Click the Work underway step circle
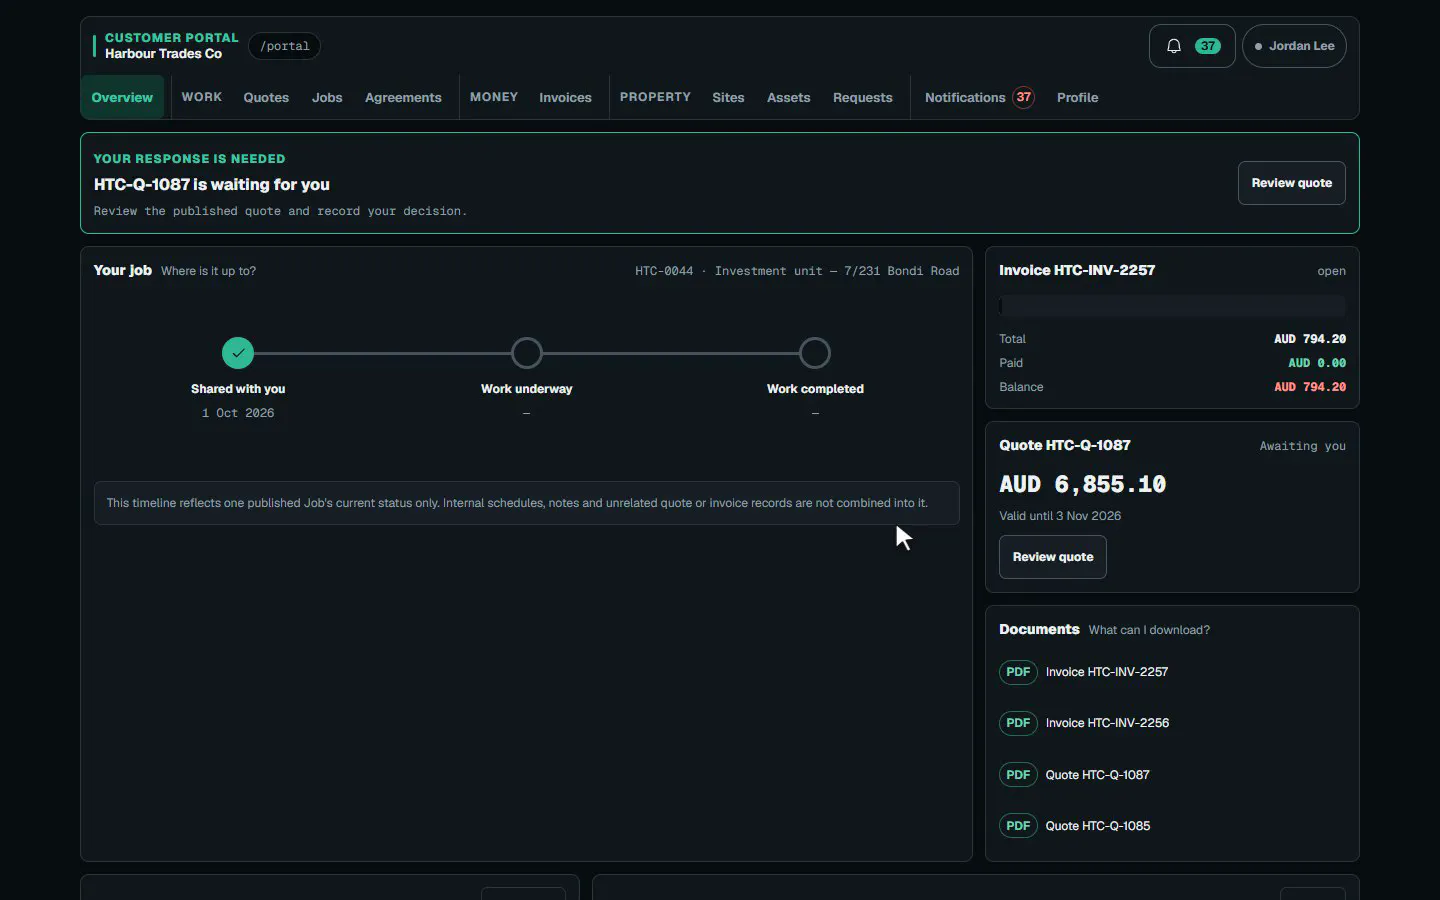The width and height of the screenshot is (1440, 900). click(x=527, y=353)
